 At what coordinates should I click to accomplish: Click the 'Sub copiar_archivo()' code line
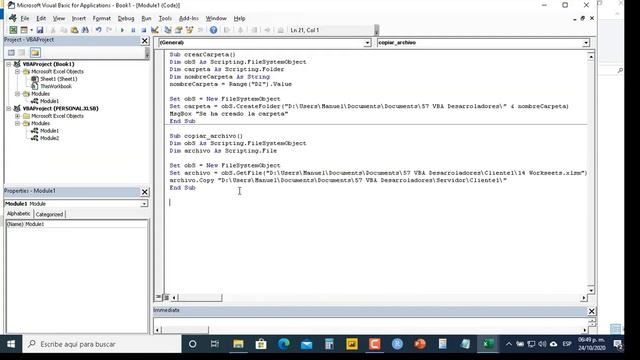click(x=206, y=136)
